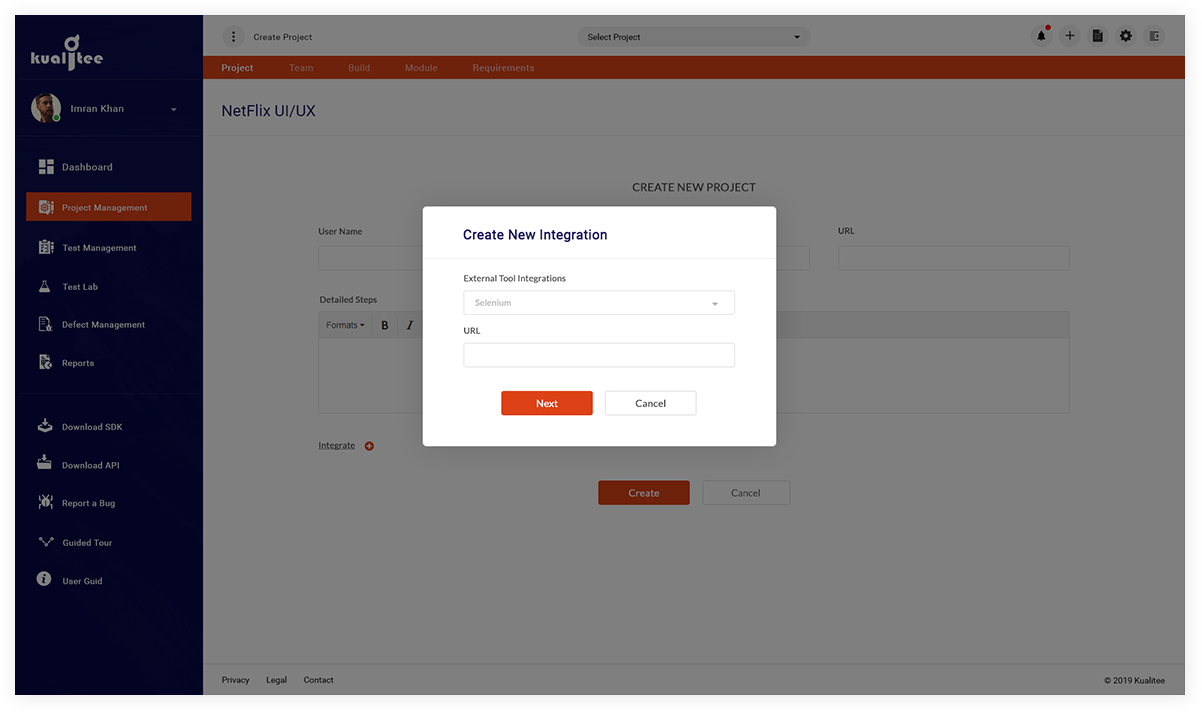The image size is (1202, 712).
Task: Open the document icon in header
Action: tap(1098, 36)
